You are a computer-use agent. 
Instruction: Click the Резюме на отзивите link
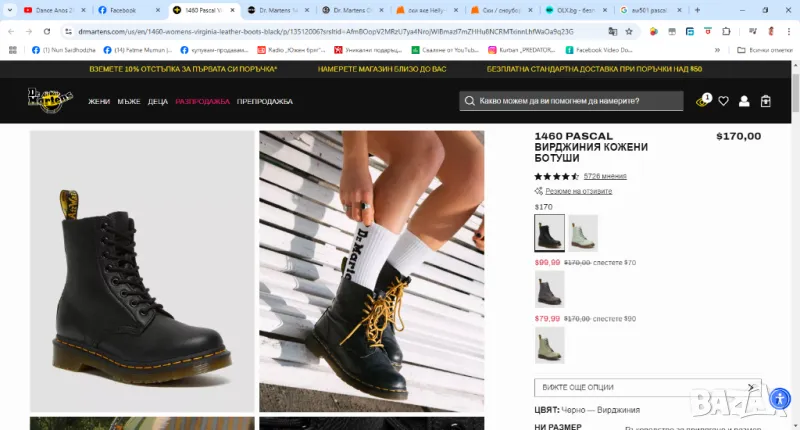point(574,190)
